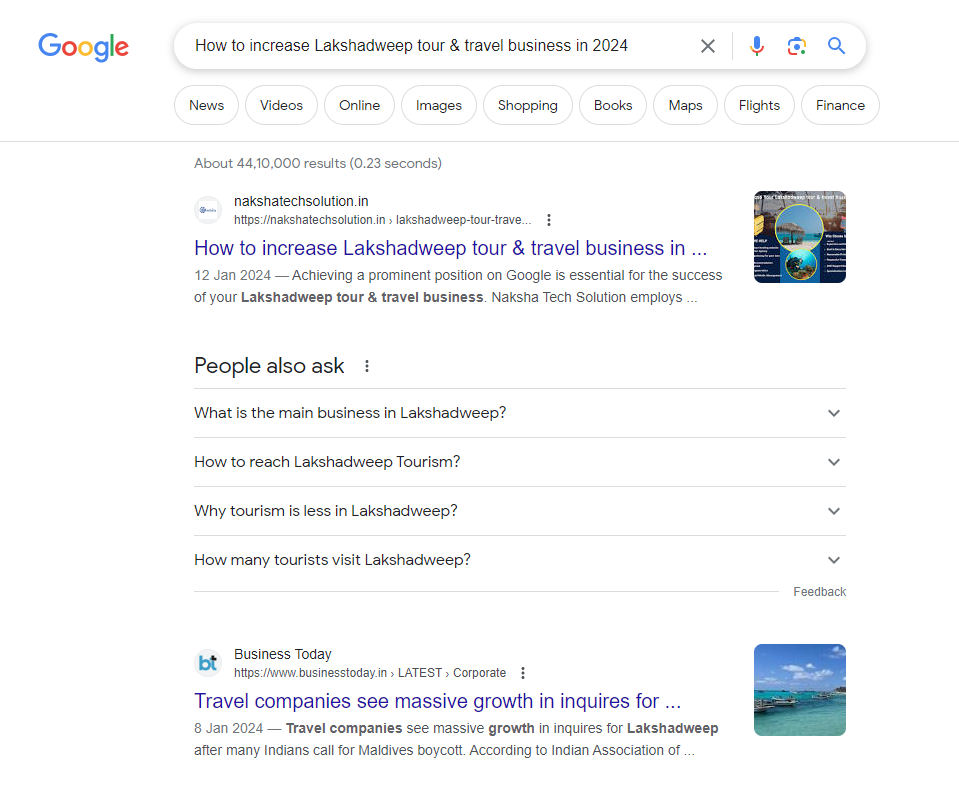Expand 'How to reach Lakshadweep Tourism?' question

(520, 462)
